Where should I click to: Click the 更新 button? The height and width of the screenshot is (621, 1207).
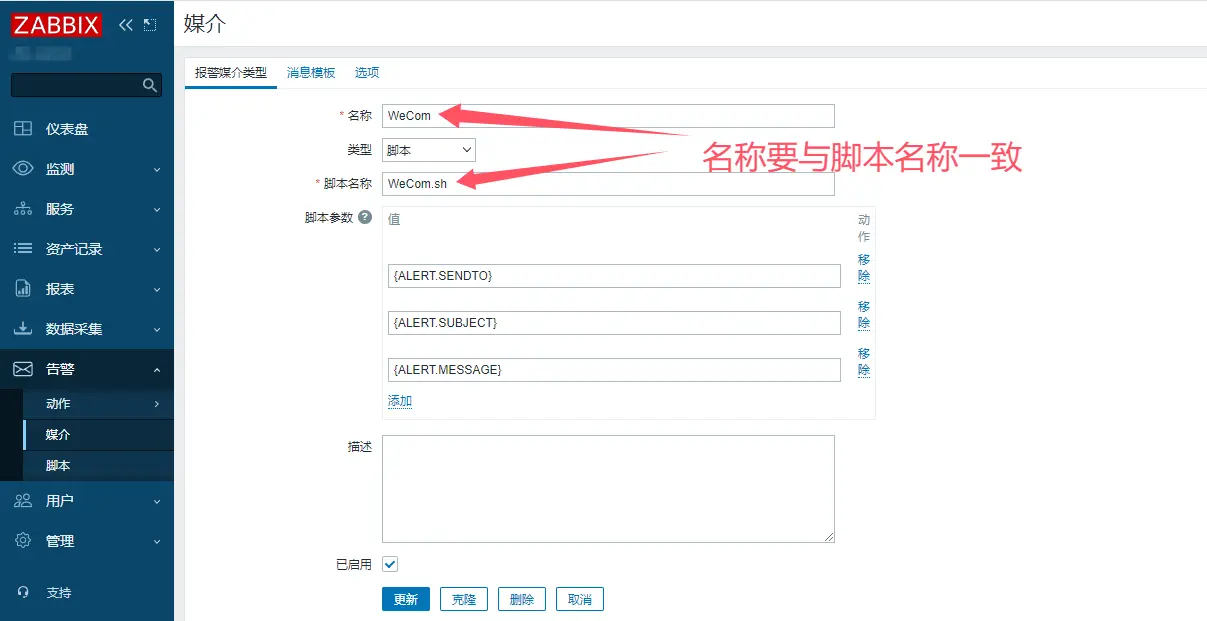coord(405,599)
